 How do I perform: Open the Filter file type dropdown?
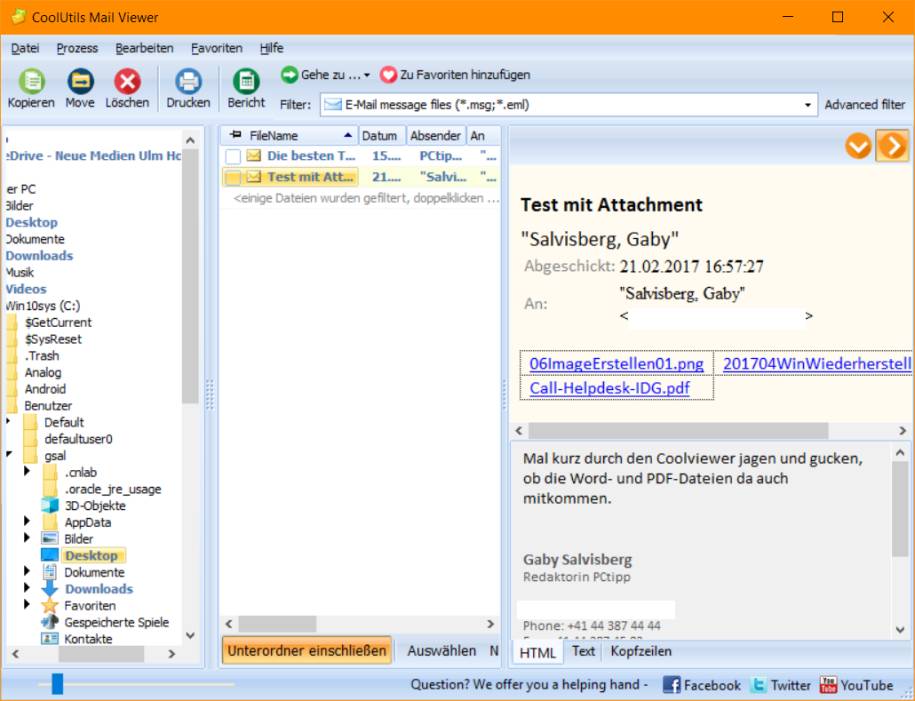tap(808, 105)
